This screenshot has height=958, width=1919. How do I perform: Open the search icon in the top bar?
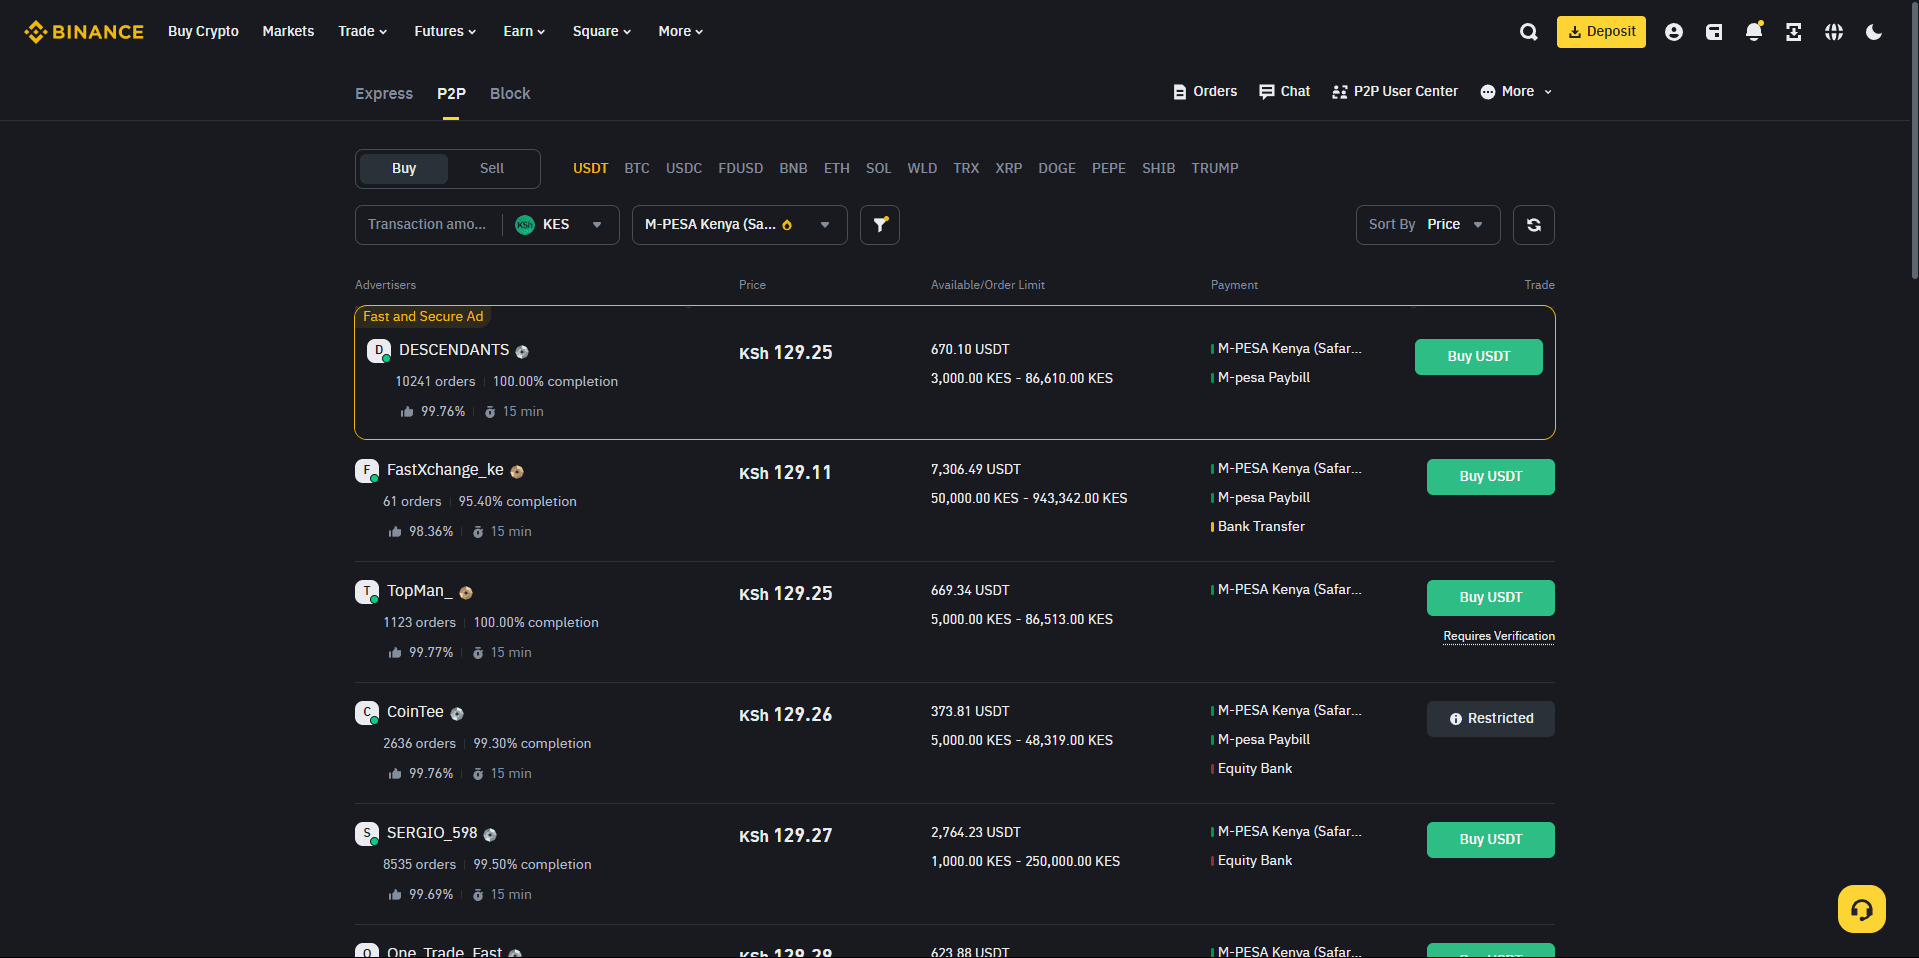point(1528,31)
